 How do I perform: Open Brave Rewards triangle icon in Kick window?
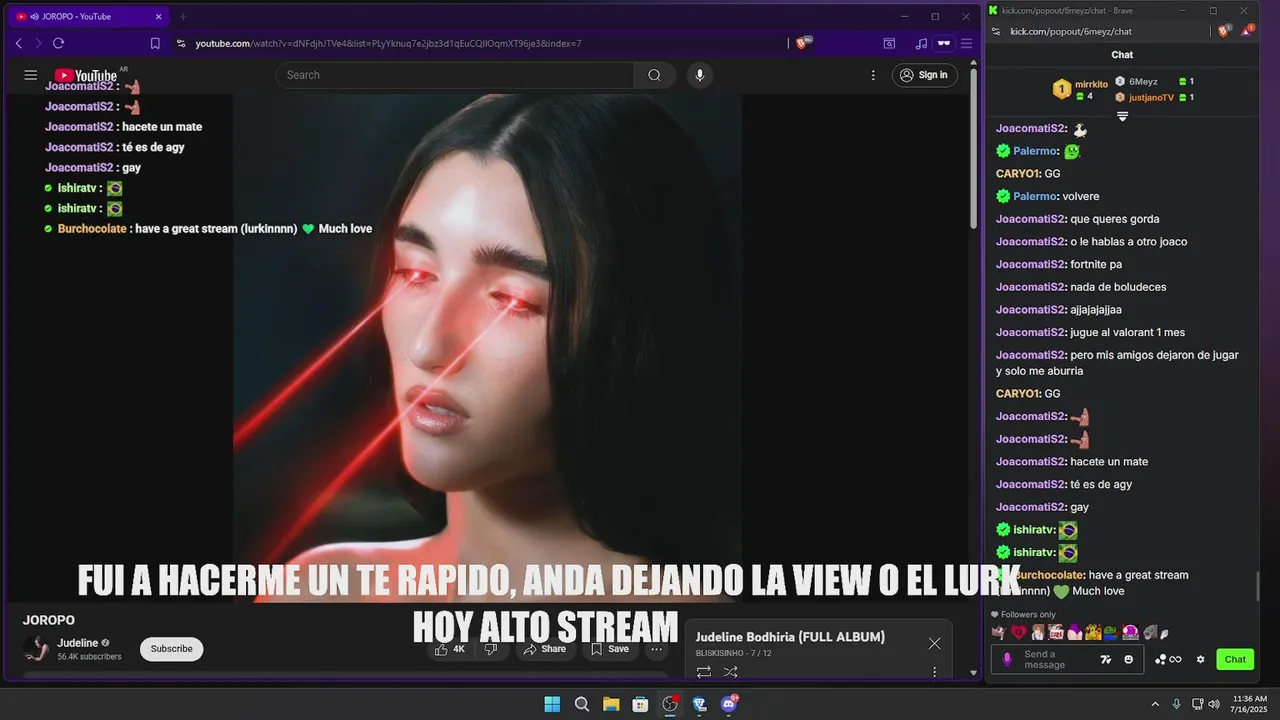tap(1248, 31)
